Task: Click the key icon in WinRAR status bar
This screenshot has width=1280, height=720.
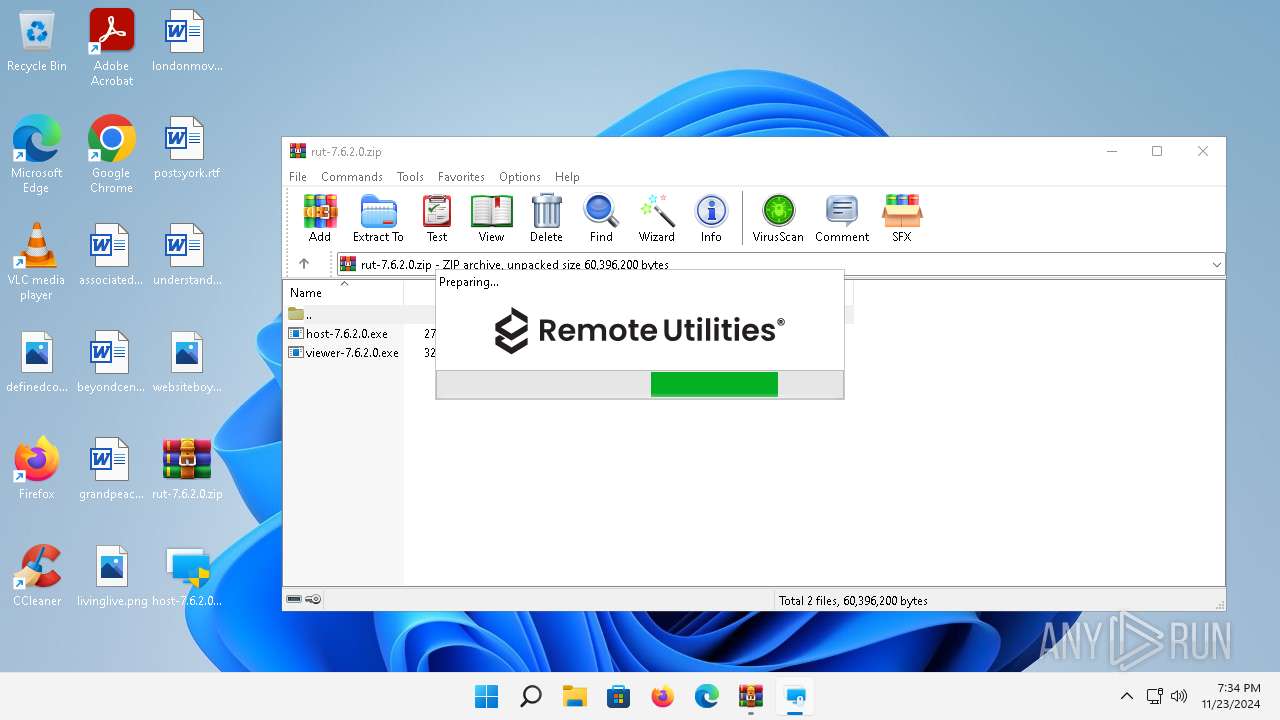Action: tap(313, 600)
